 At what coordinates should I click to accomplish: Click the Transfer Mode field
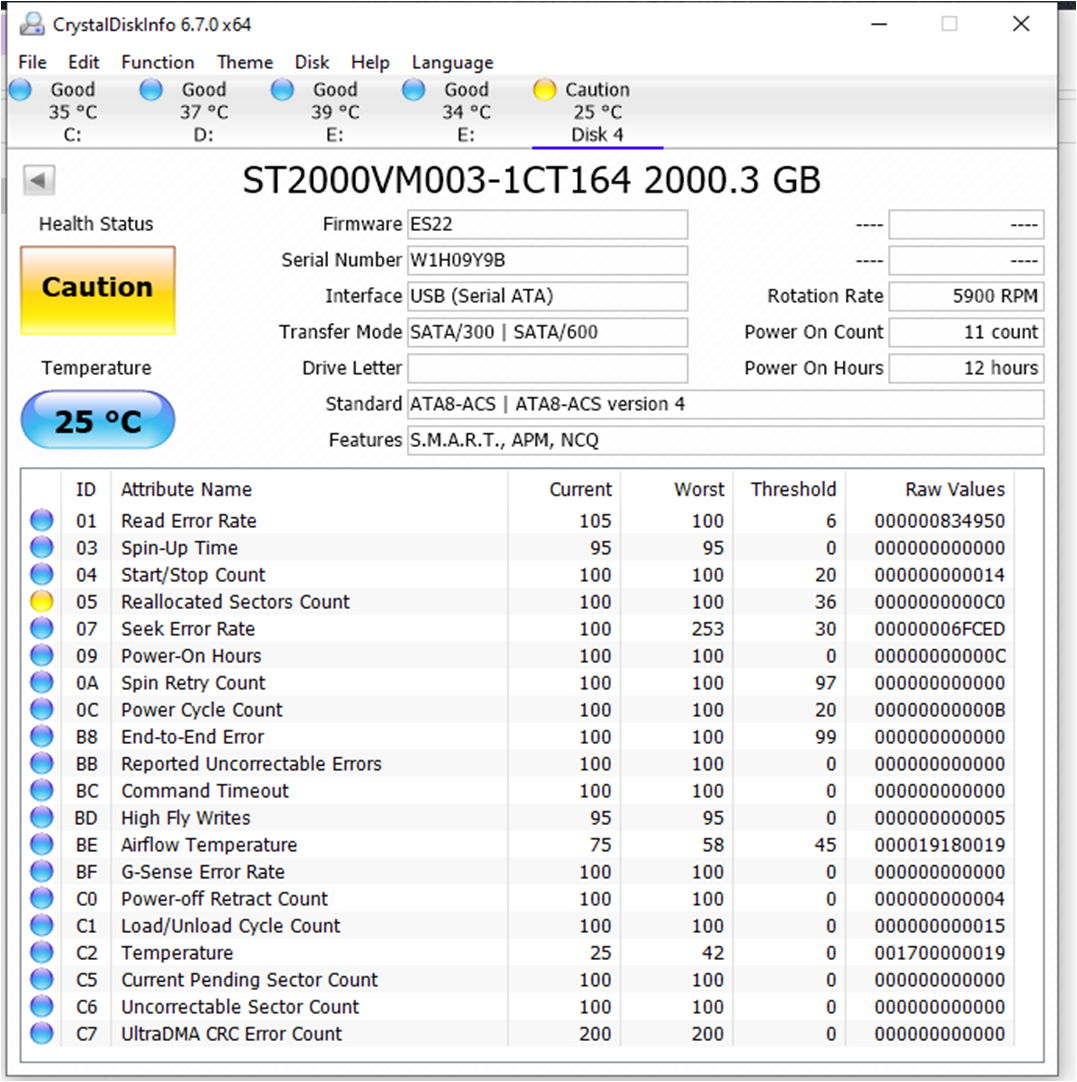pyautogui.click(x=548, y=332)
